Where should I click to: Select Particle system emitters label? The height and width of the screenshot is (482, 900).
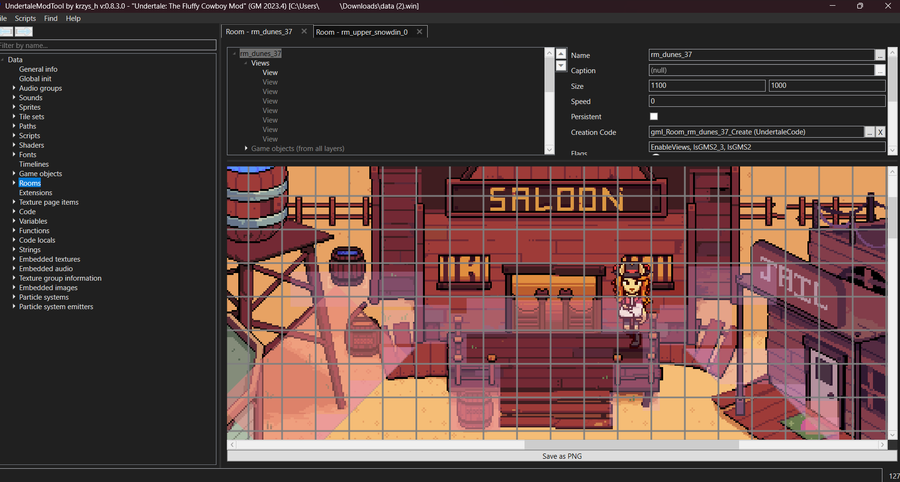coord(56,306)
